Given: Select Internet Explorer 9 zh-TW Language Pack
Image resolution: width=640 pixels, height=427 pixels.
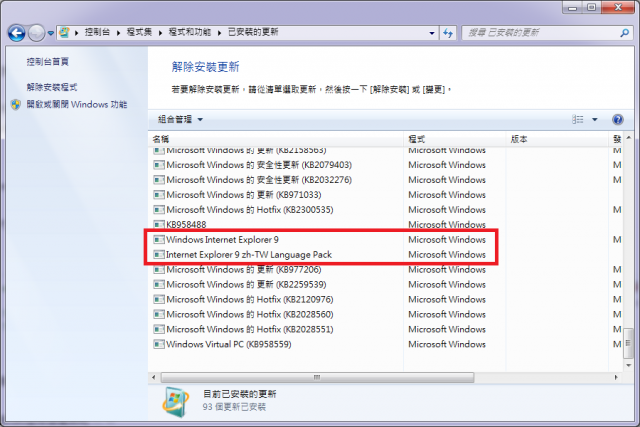Looking at the screenshot, I should [385, 255].
